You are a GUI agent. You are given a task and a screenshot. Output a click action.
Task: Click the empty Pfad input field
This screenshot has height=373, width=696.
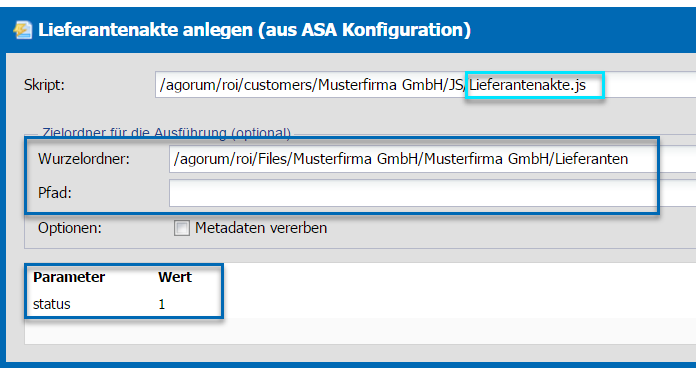tap(432, 193)
